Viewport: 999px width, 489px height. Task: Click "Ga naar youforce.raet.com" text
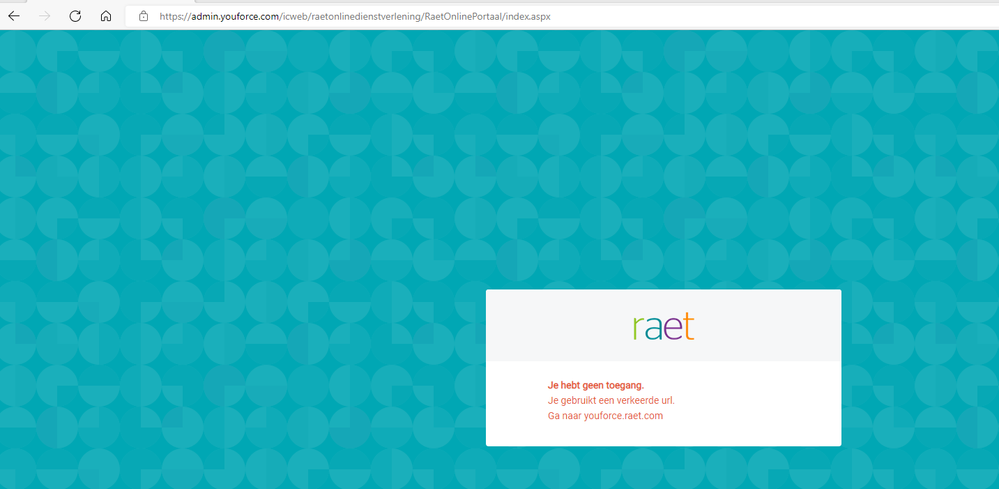click(605, 416)
